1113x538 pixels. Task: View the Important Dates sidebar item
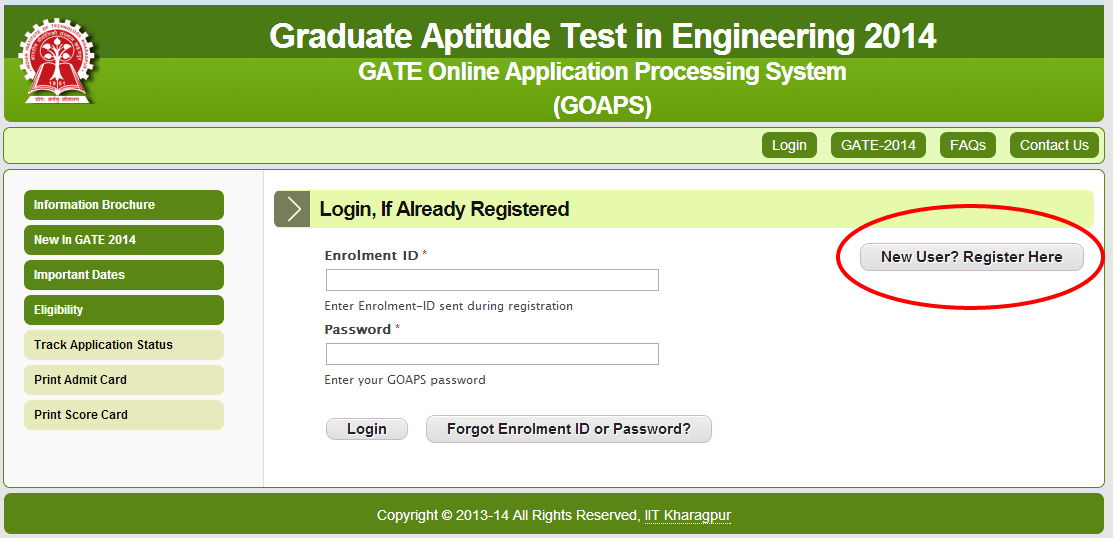(x=124, y=275)
